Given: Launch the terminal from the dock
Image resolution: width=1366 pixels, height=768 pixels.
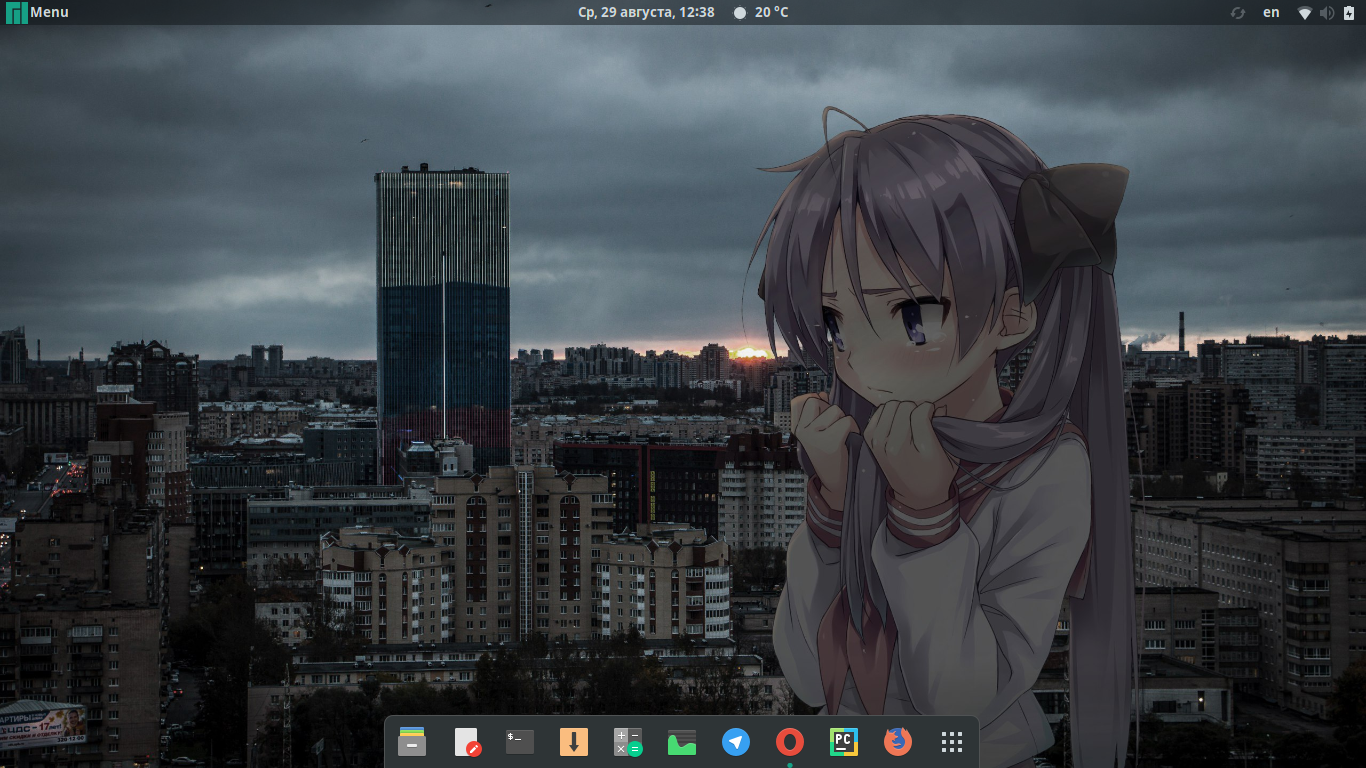Looking at the screenshot, I should [x=520, y=741].
